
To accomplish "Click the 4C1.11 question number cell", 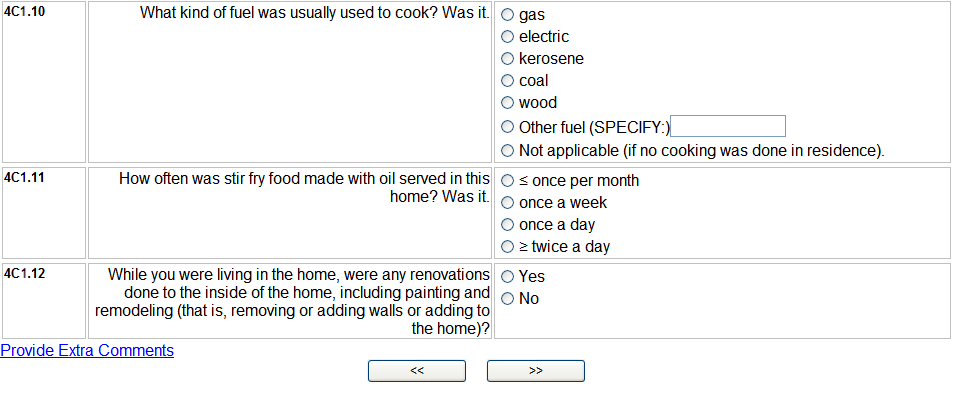I will point(44,213).
